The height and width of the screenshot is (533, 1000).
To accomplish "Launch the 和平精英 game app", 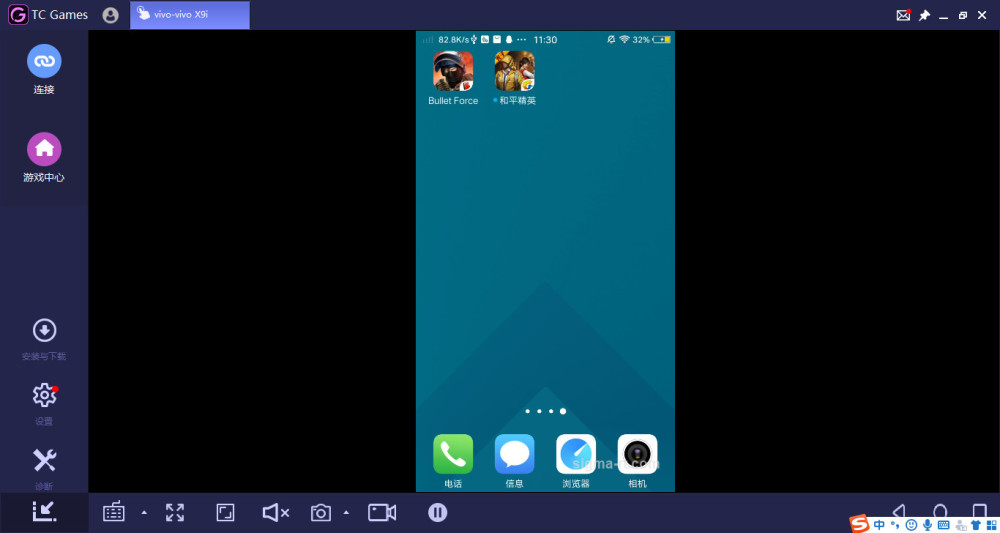I will [x=515, y=71].
